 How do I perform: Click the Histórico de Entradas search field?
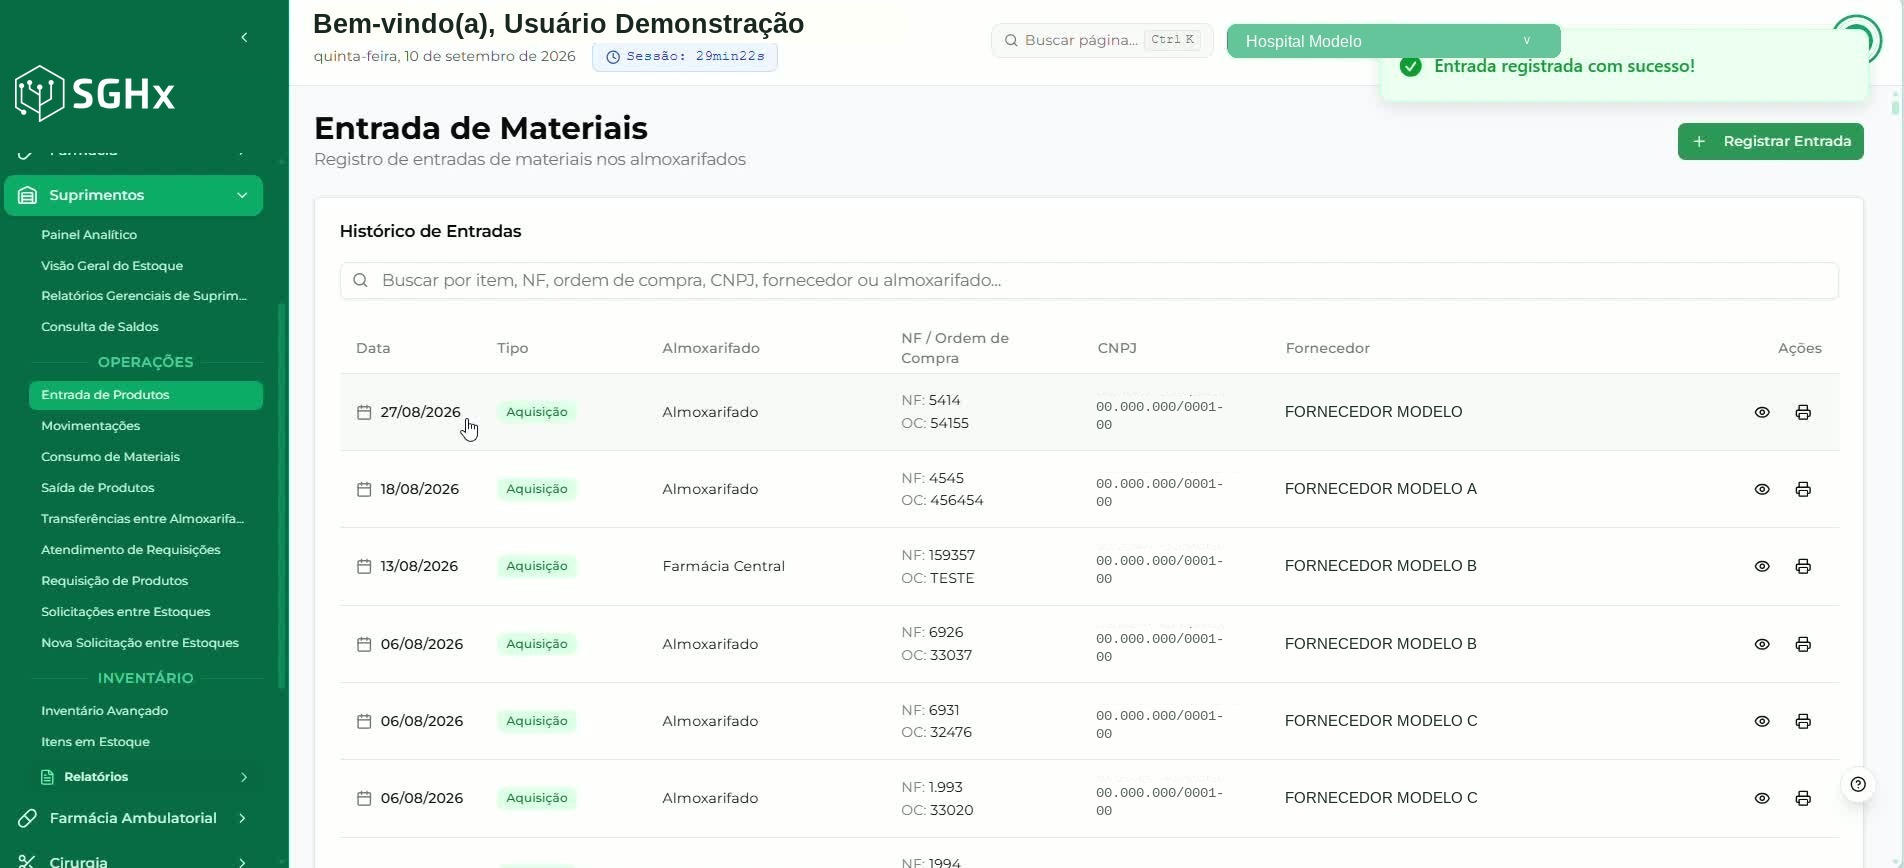1089,280
